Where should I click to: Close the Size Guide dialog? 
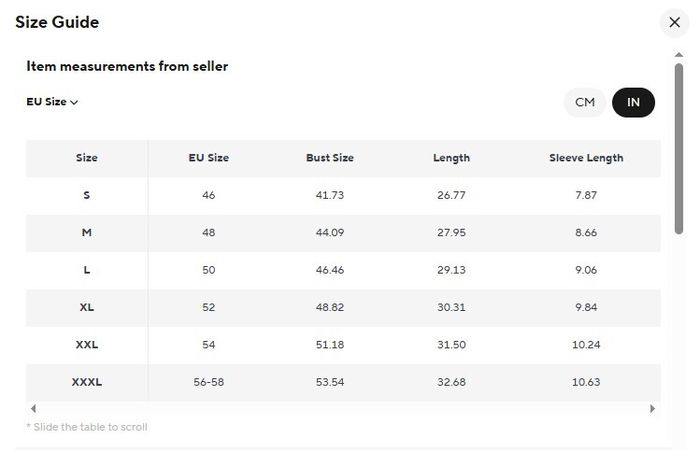tap(675, 22)
